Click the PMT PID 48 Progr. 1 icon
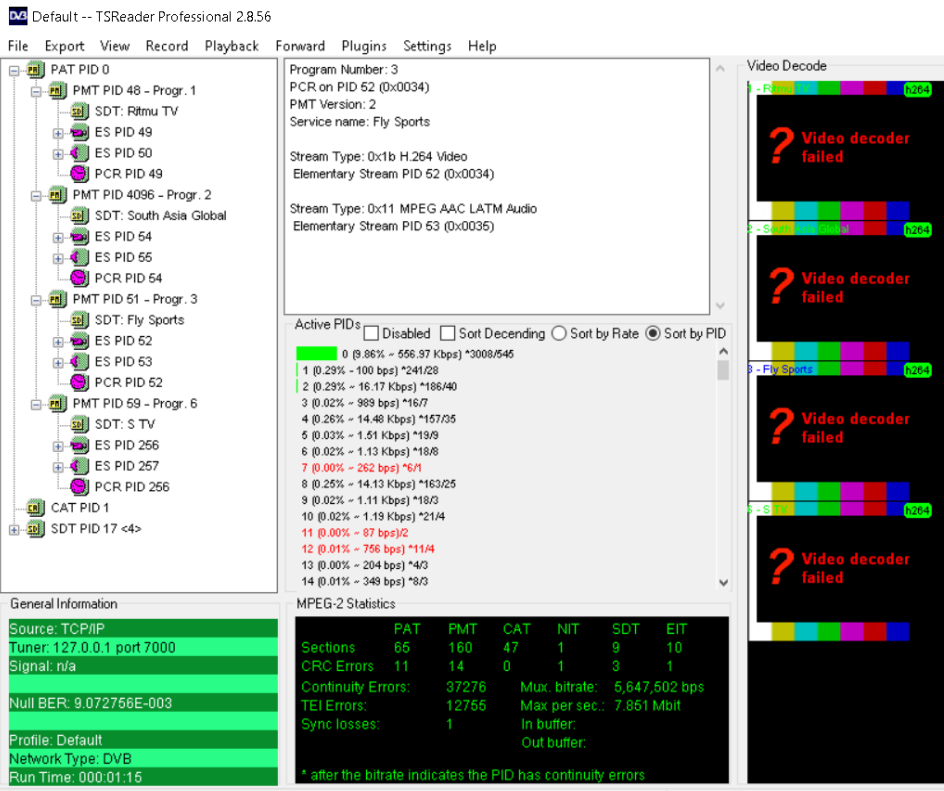This screenshot has height=791, width=944. [57, 90]
